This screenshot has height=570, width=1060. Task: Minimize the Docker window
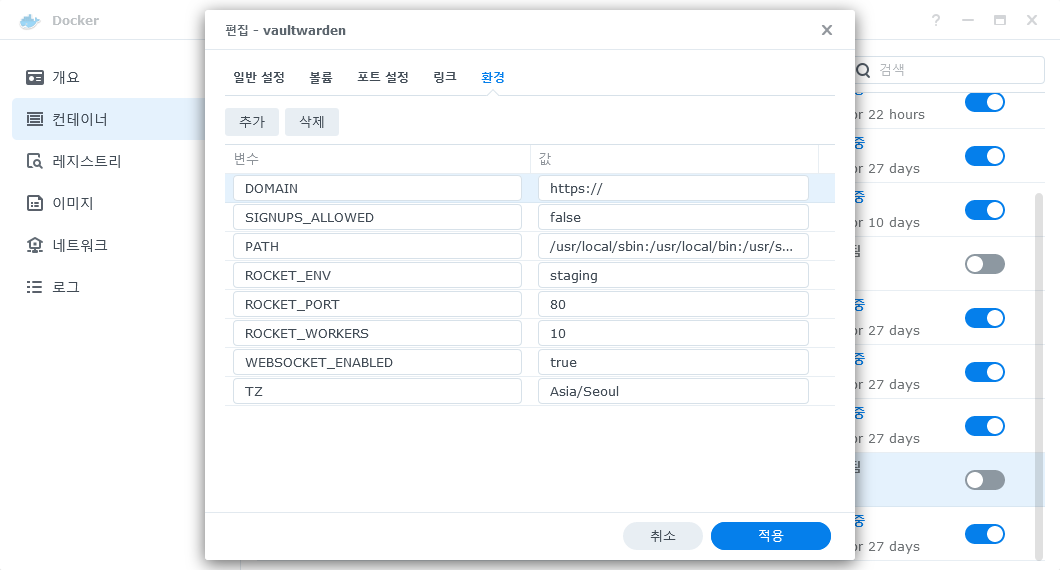click(968, 20)
